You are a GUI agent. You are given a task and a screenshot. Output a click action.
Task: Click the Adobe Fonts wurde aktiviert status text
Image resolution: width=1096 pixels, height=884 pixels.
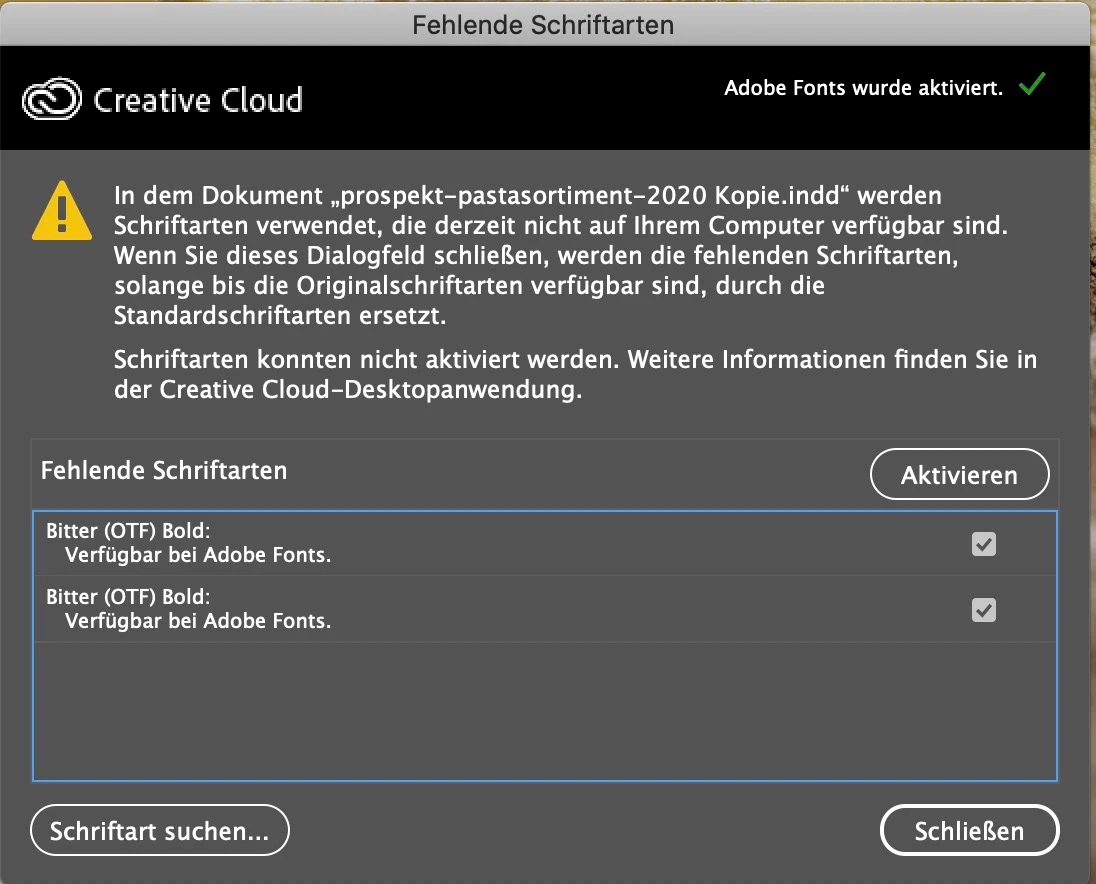pyautogui.click(x=863, y=88)
